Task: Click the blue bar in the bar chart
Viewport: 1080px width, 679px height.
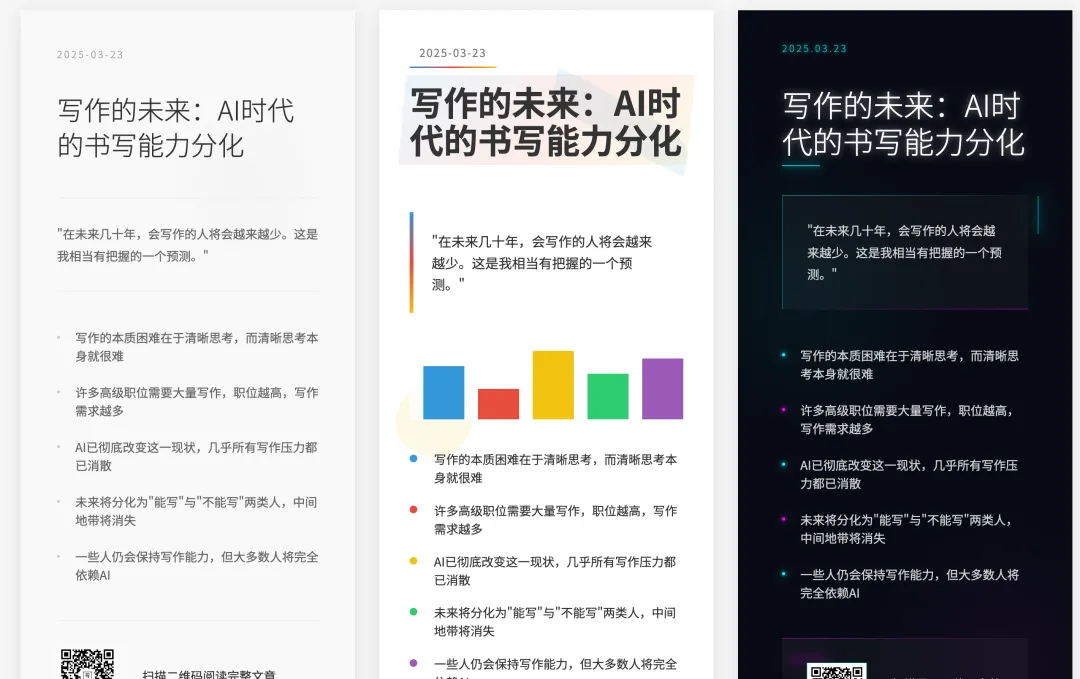Action: point(444,393)
